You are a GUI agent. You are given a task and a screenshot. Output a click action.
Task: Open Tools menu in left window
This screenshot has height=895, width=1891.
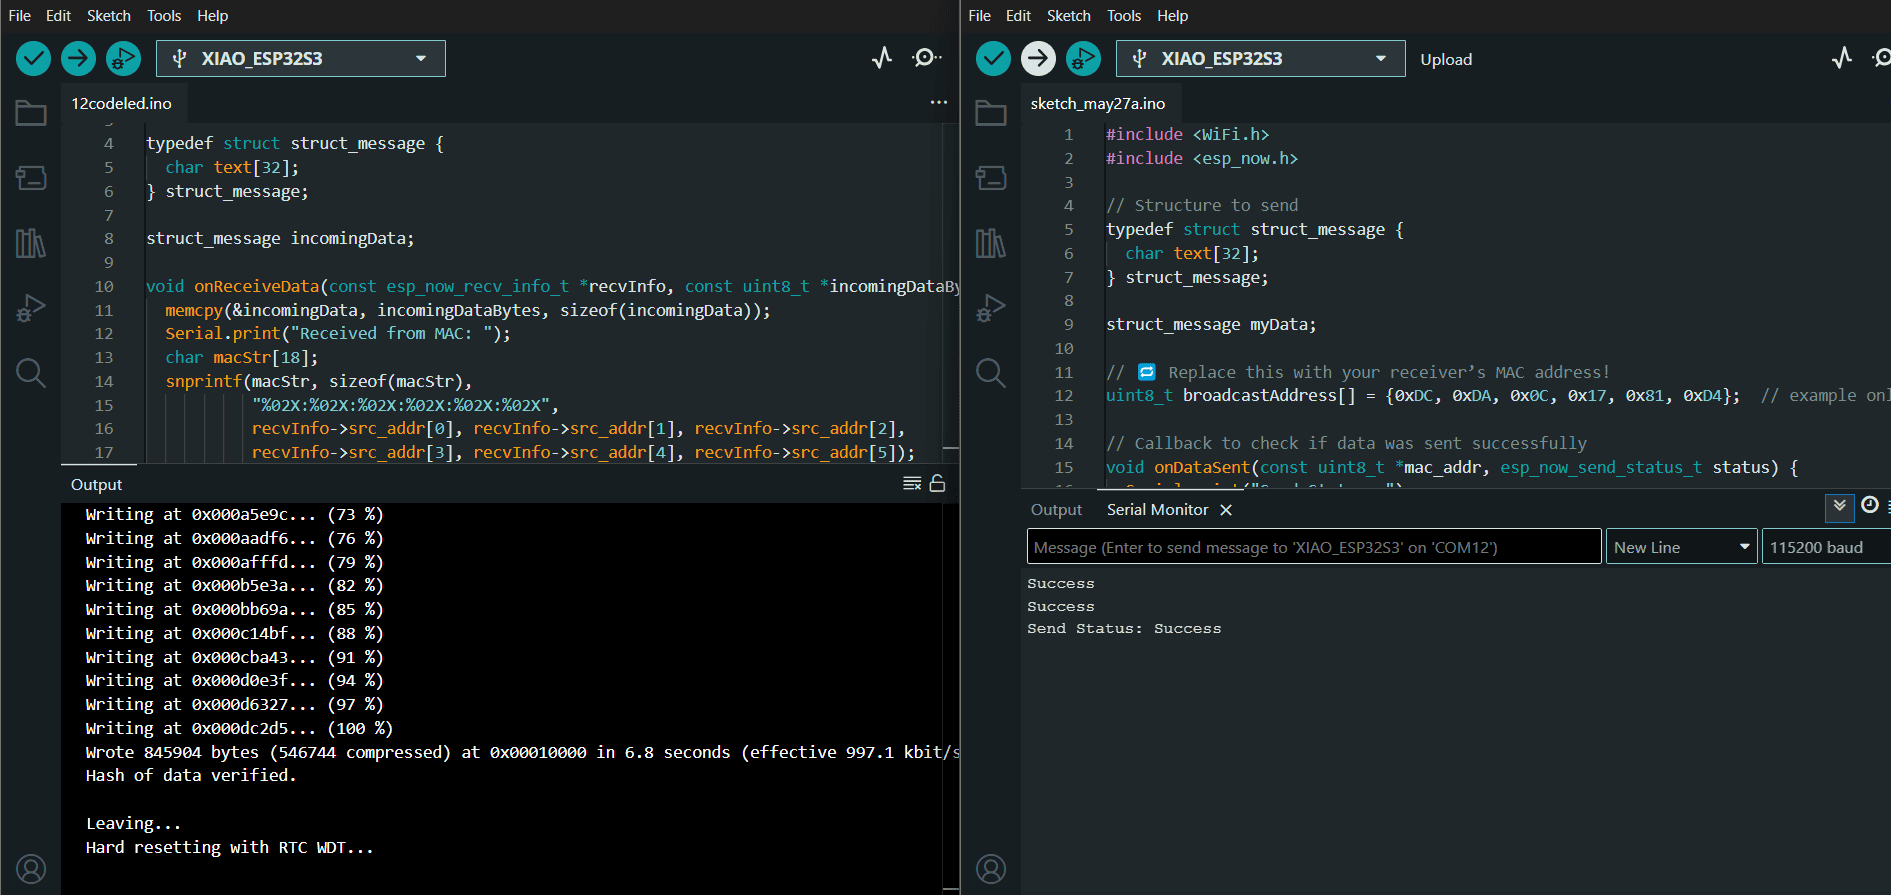[x=164, y=16]
